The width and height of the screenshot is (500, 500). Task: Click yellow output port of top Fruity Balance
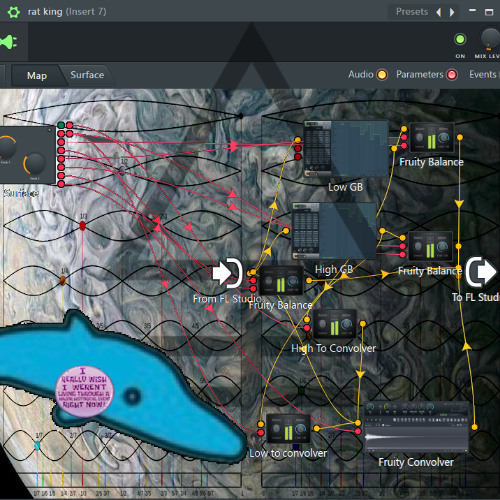460,137
